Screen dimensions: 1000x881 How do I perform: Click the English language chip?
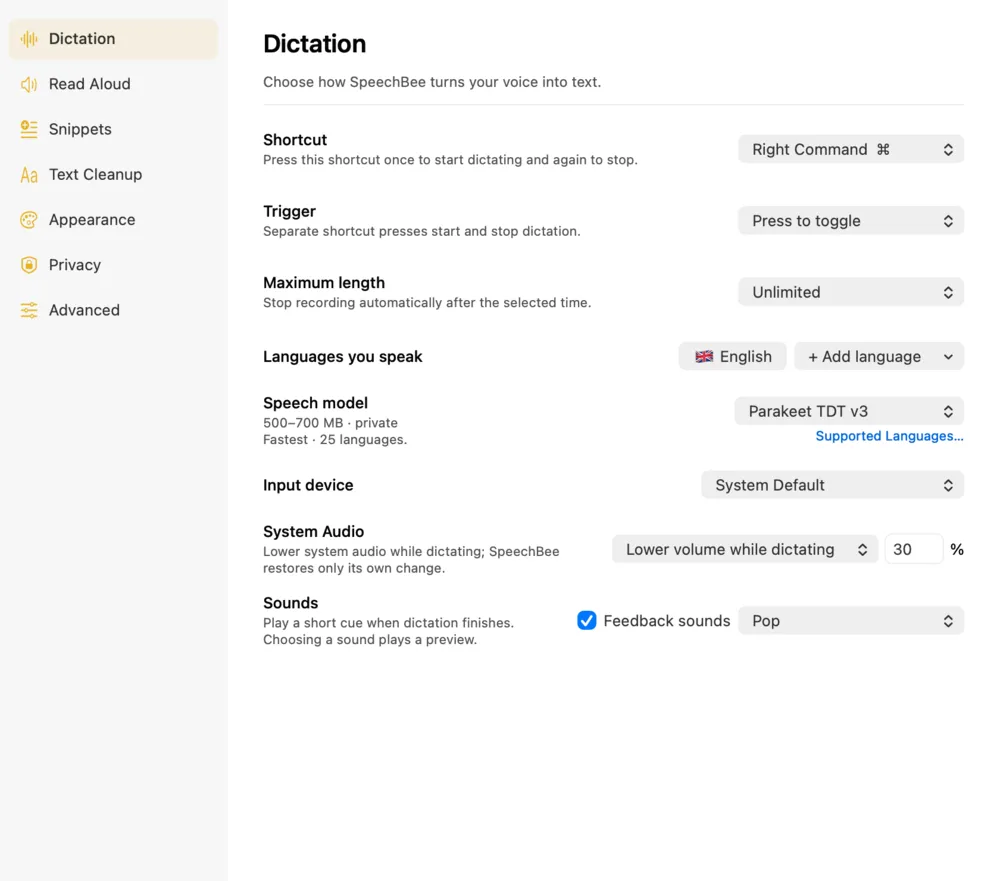click(732, 357)
